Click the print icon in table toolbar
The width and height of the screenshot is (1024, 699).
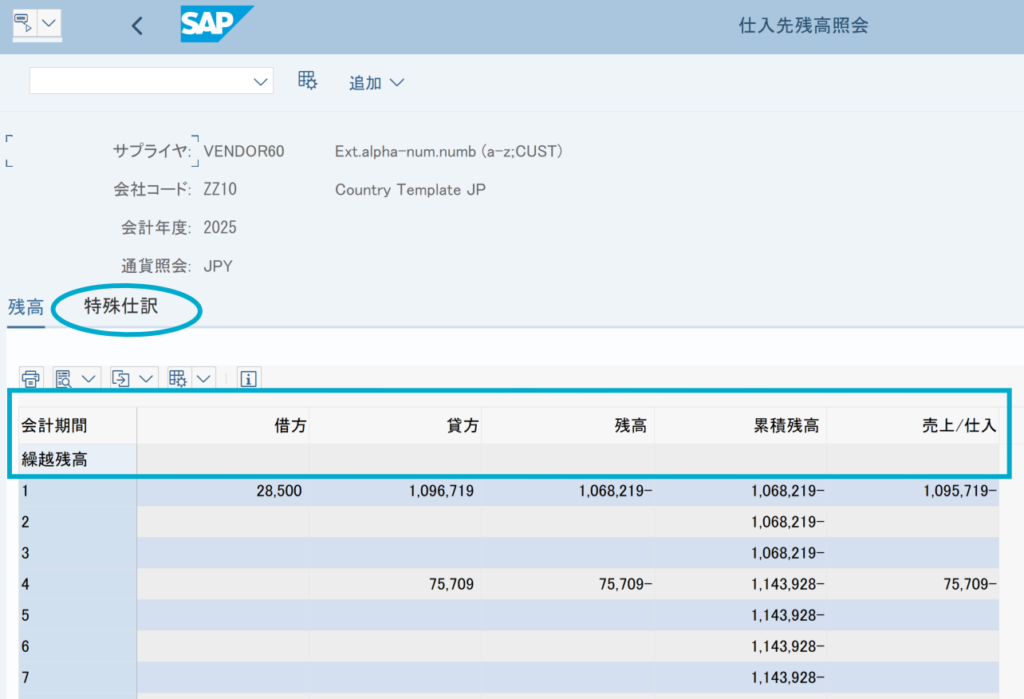(31, 378)
